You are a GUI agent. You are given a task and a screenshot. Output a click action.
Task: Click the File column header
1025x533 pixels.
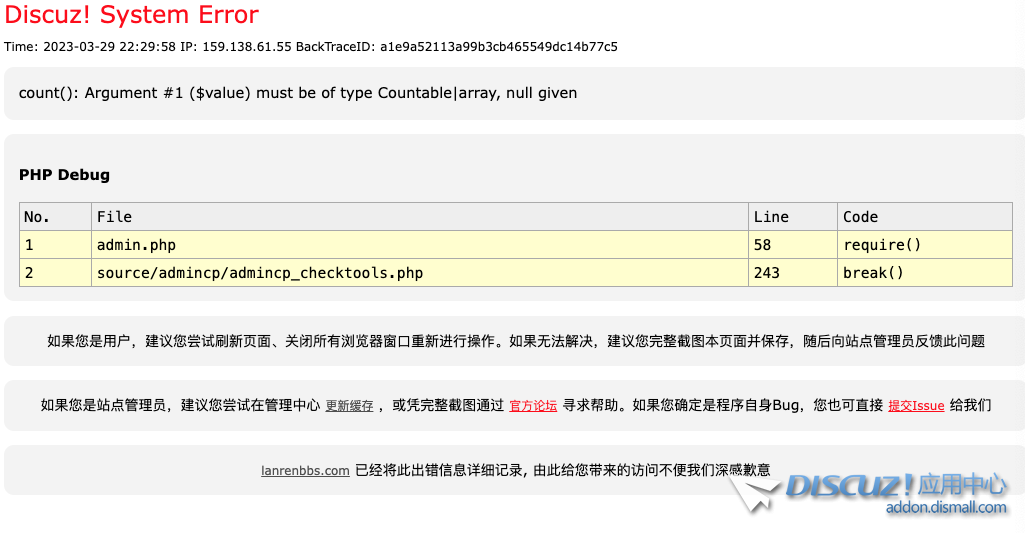114,217
